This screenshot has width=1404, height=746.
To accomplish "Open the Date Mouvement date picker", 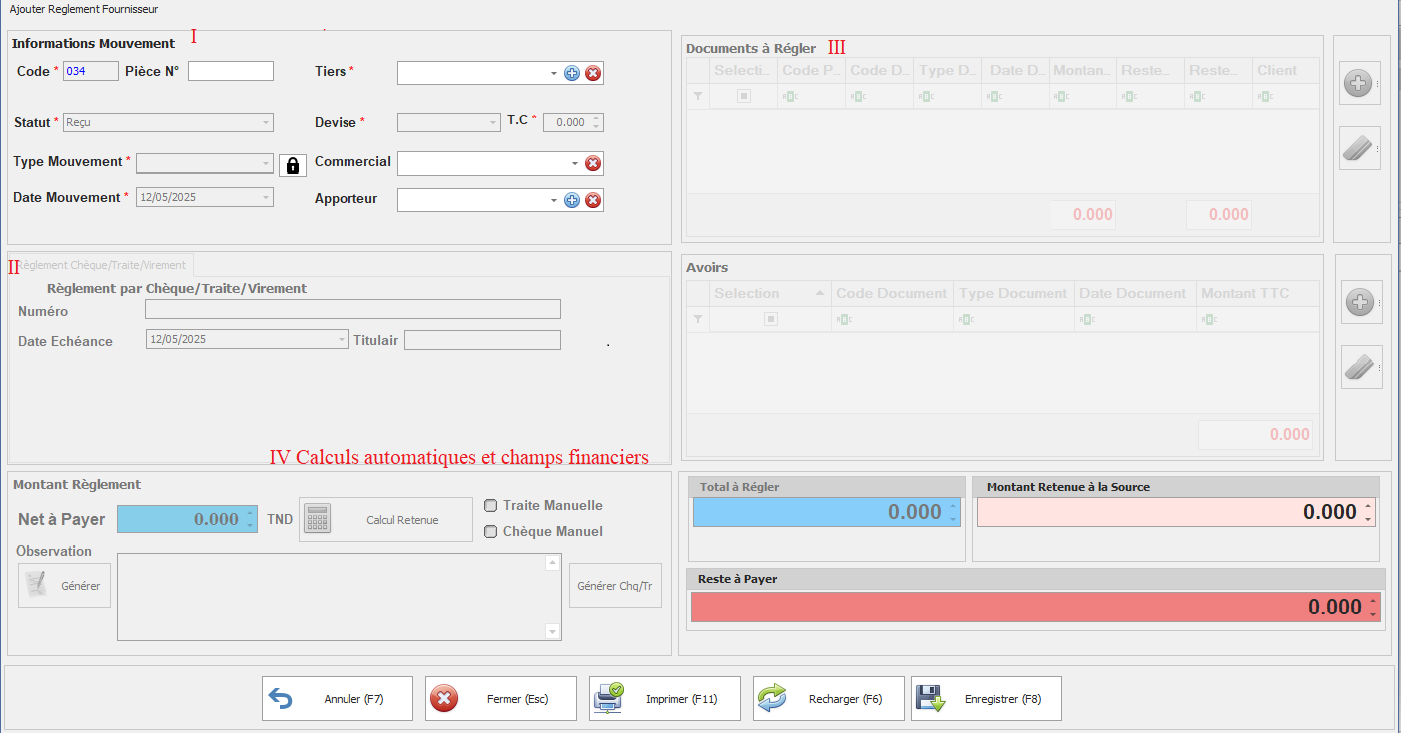I will 266,198.
